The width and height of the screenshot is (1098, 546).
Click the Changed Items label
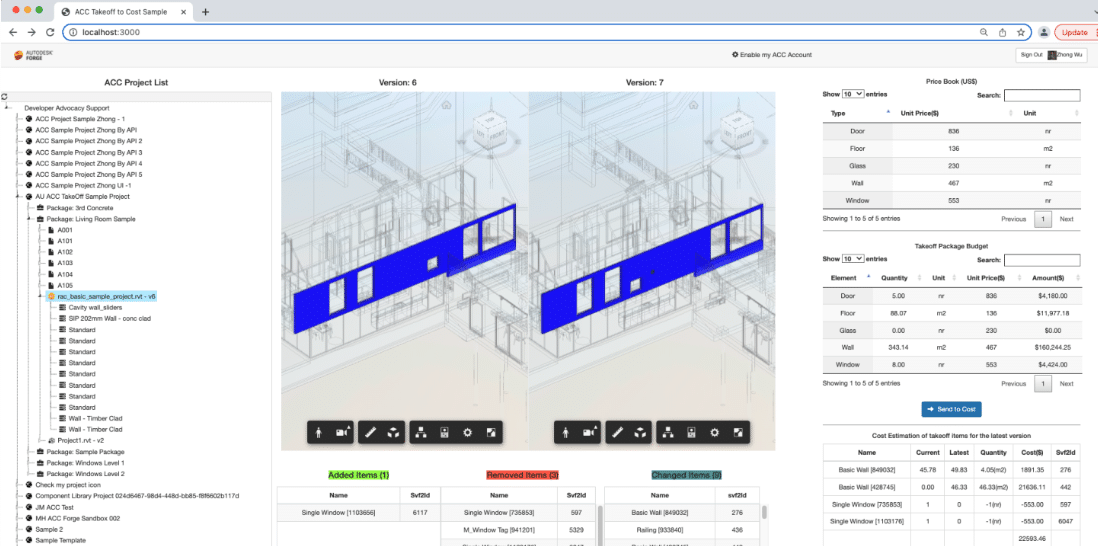pyautogui.click(x=686, y=475)
